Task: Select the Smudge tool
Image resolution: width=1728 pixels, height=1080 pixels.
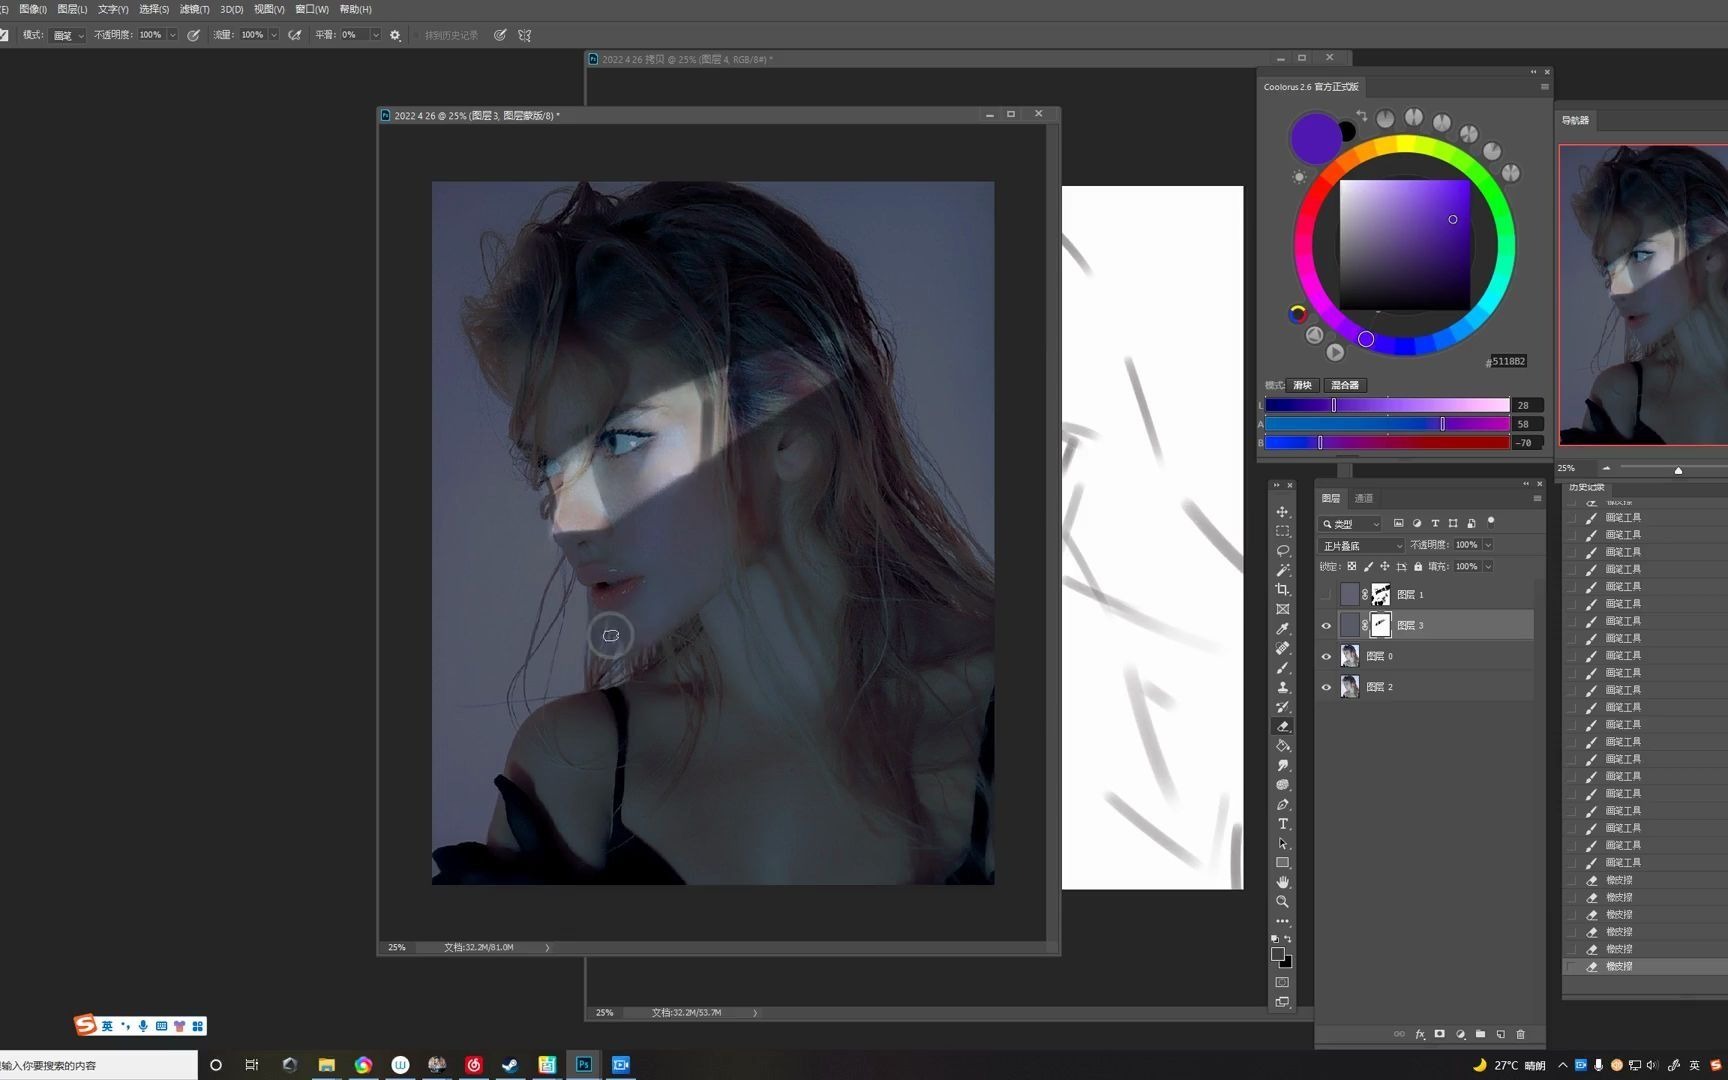Action: 1282,765
